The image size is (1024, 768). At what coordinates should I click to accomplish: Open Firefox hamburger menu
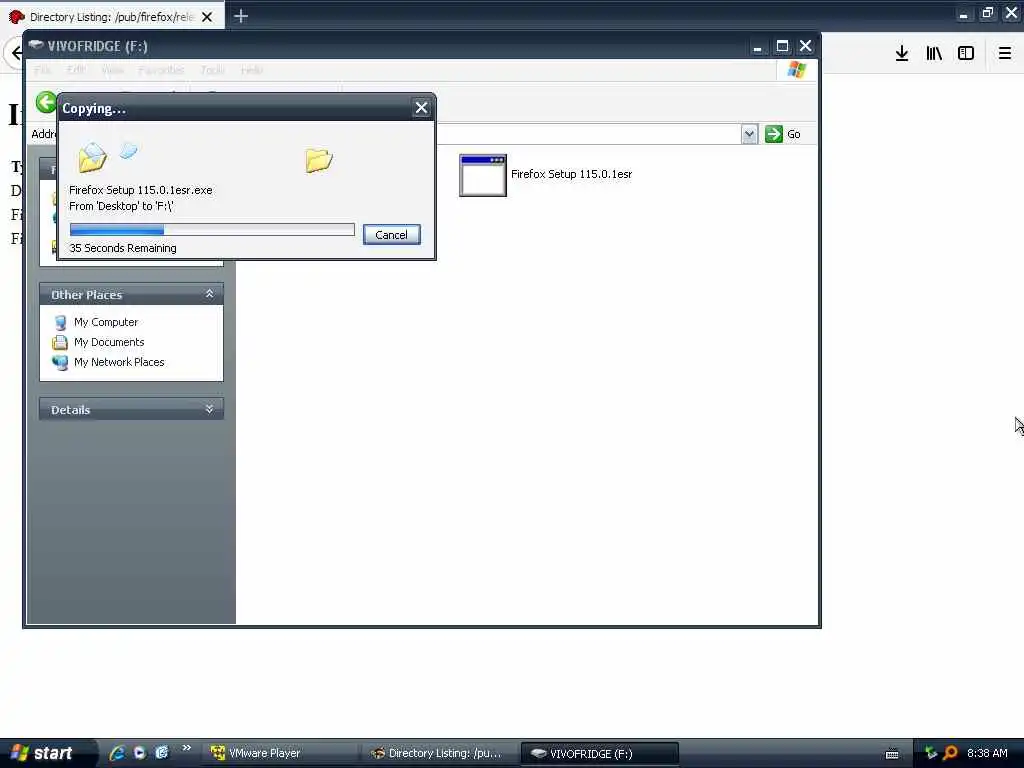pyautogui.click(x=1005, y=53)
